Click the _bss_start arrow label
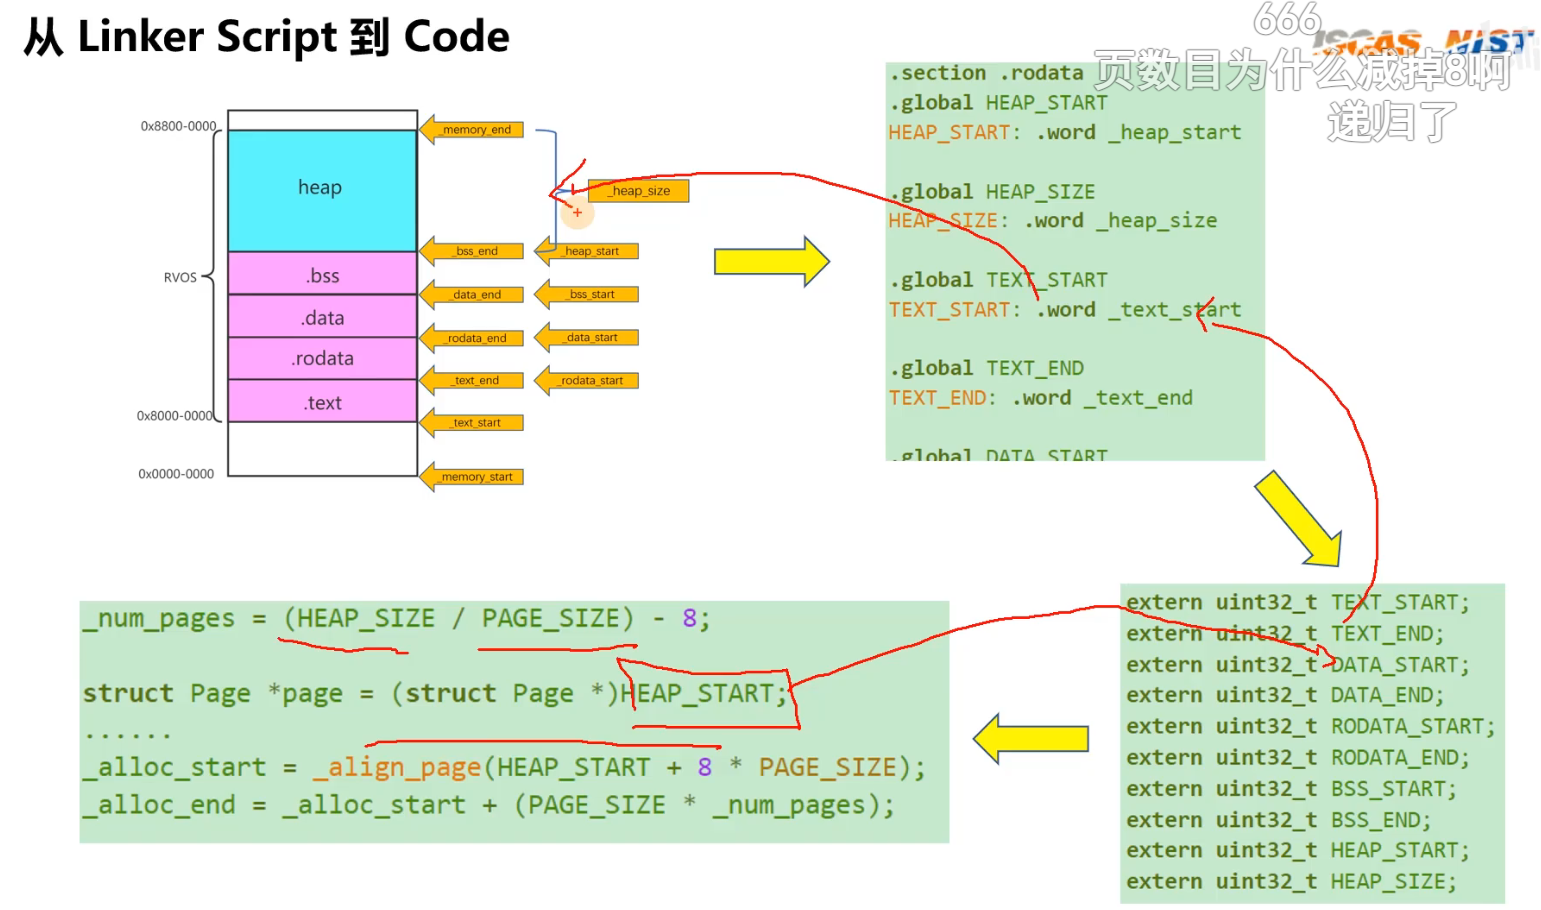The image size is (1541, 910). point(587,294)
